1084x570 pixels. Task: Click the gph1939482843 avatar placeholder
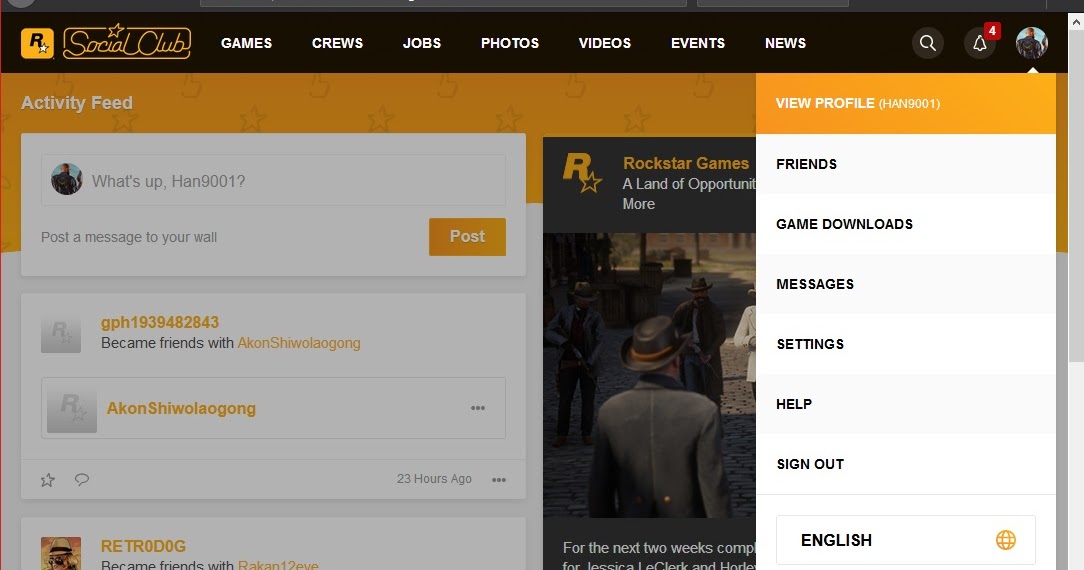tap(61, 333)
